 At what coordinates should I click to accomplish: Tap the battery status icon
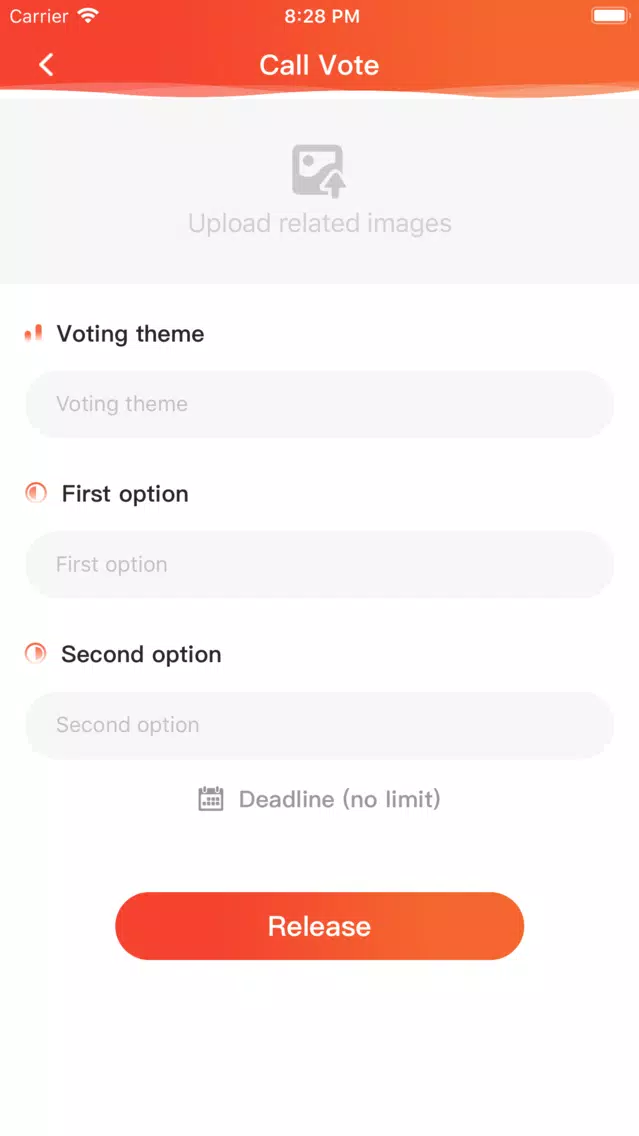(x=610, y=16)
